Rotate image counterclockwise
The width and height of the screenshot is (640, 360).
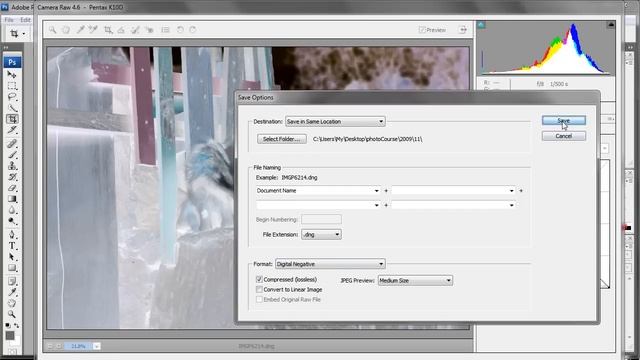coord(180,30)
